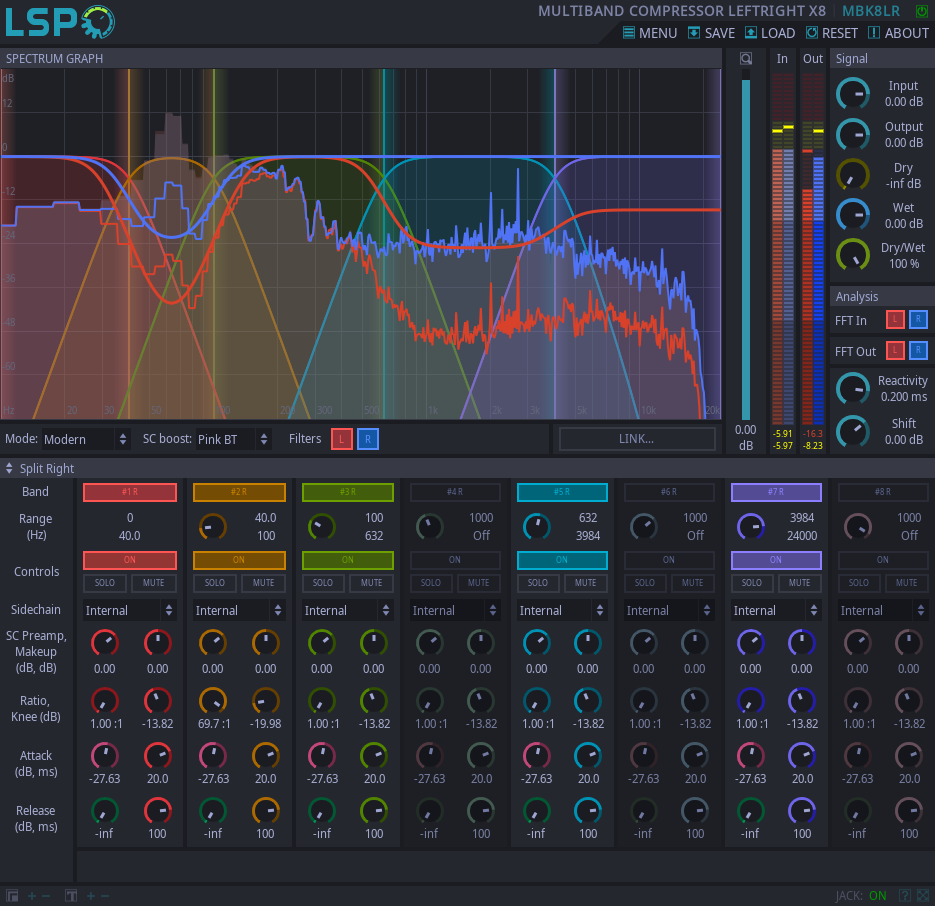The height and width of the screenshot is (906, 935).
Task: Click band #2 R ratio knob reading 69.7 :1
Action: (213, 701)
